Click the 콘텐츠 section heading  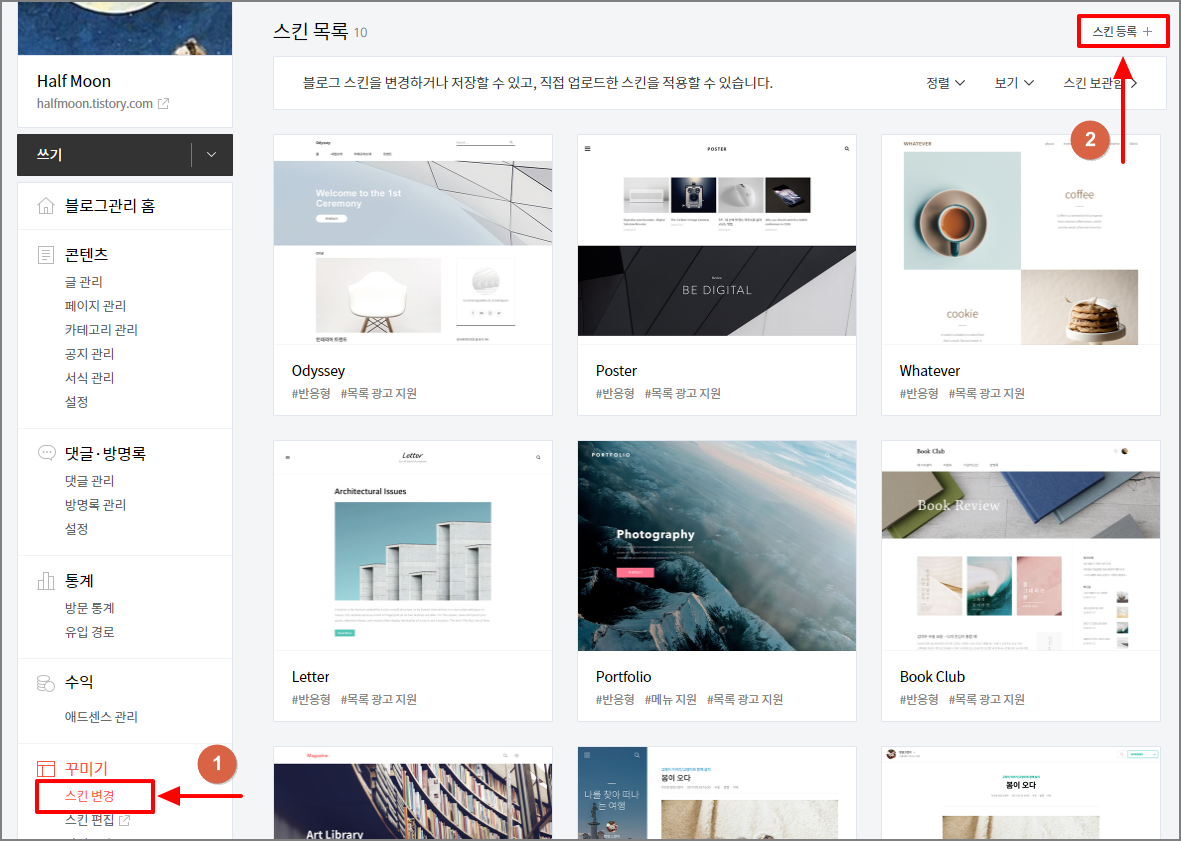coord(87,254)
